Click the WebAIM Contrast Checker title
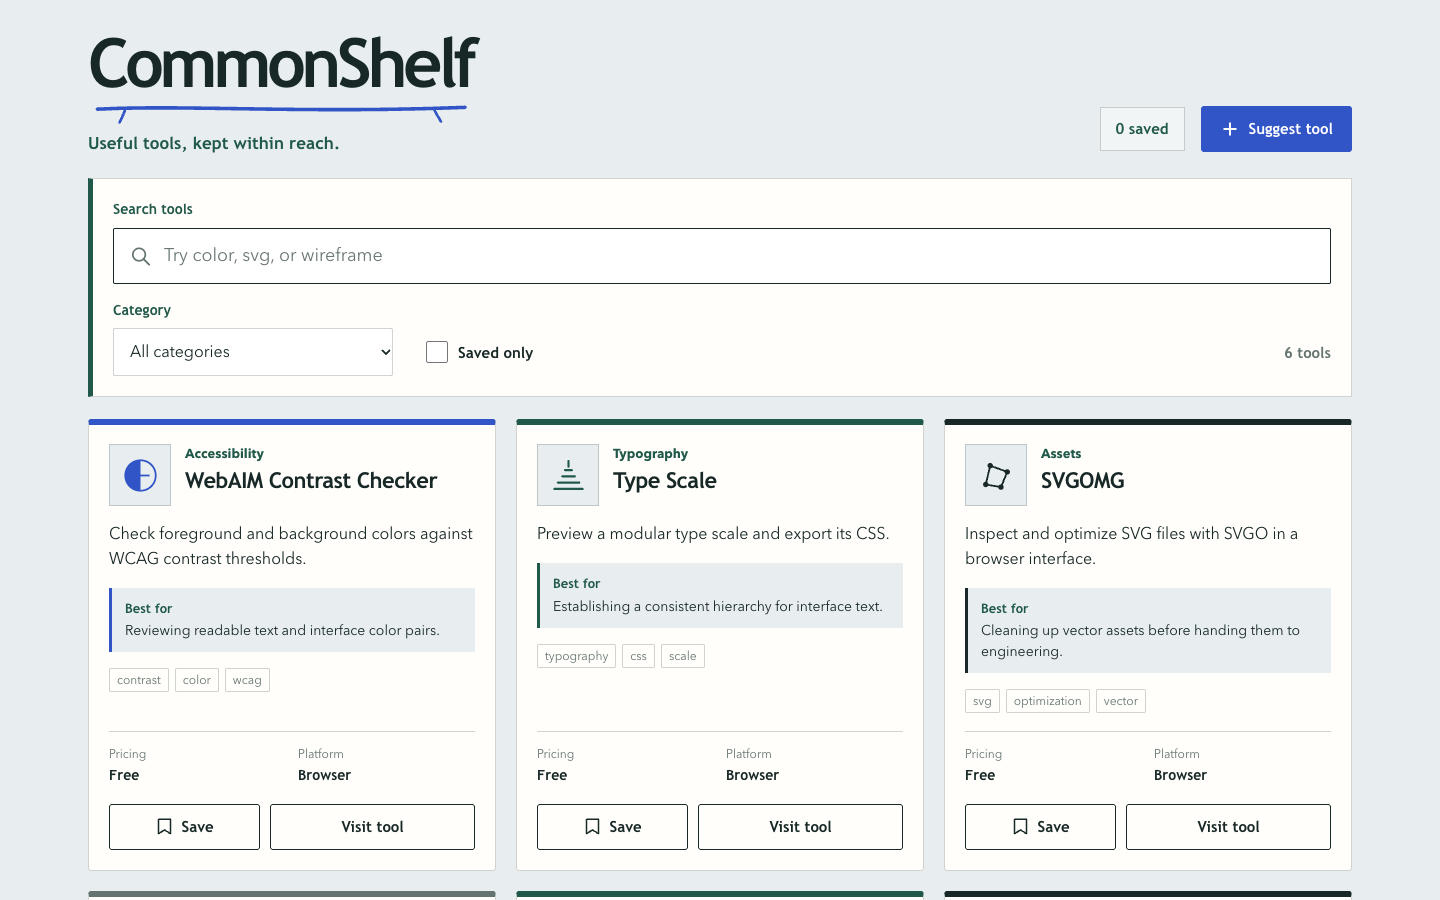 click(x=311, y=481)
